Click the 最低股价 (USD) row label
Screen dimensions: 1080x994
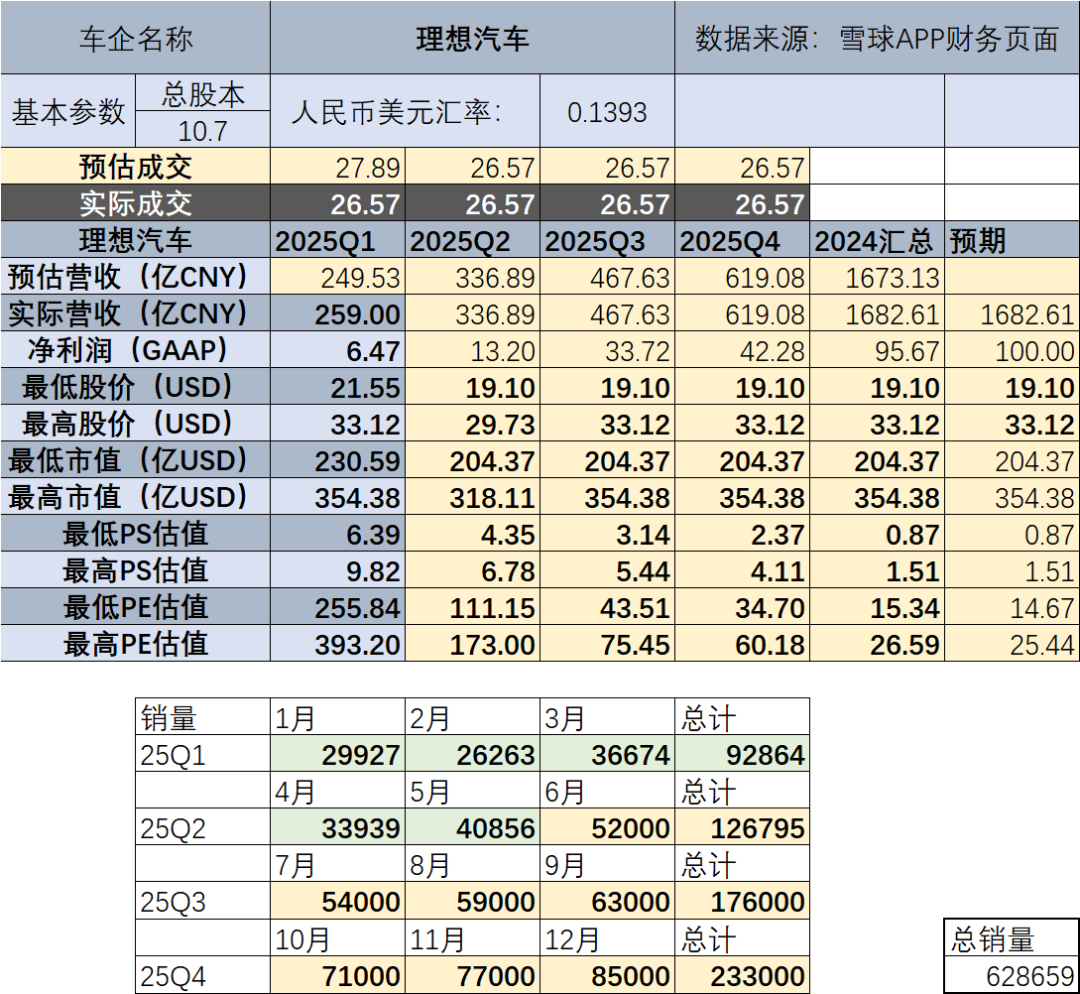135,386
